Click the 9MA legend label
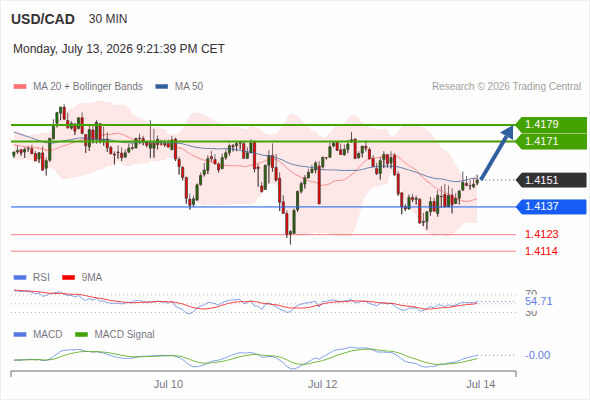590x400 pixels. (x=92, y=278)
